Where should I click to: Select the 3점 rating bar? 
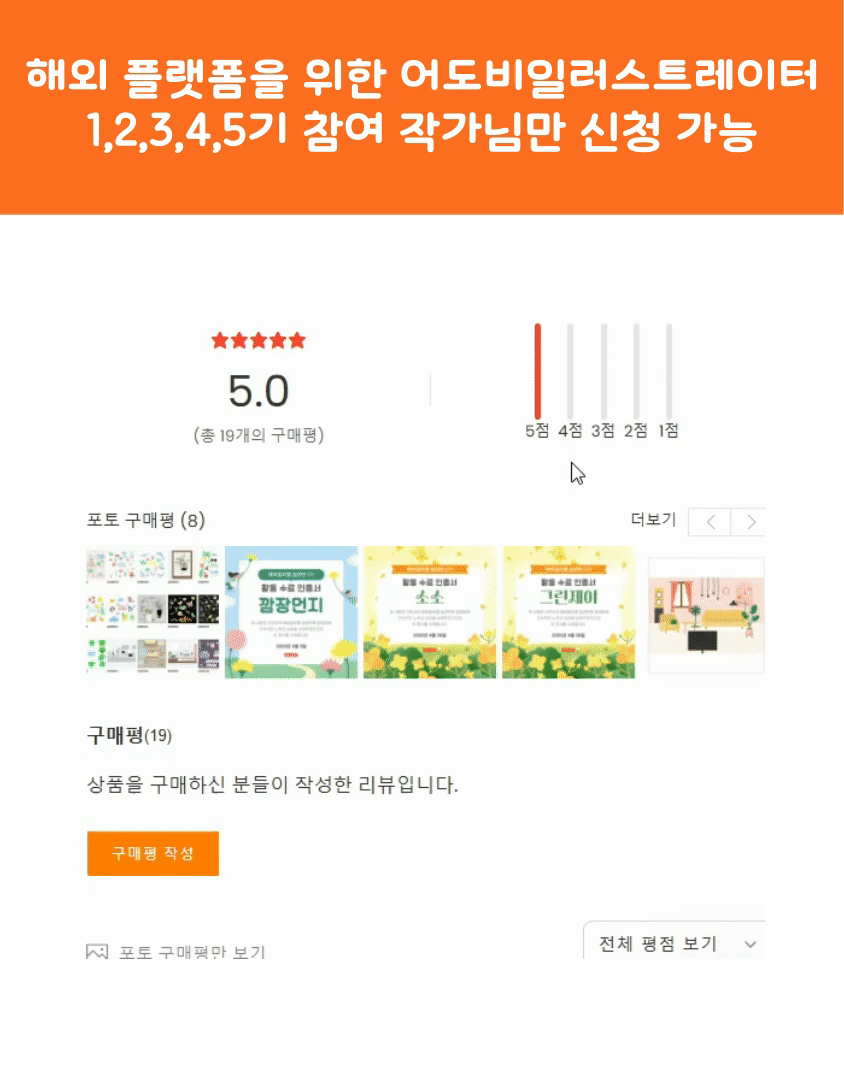coord(604,371)
